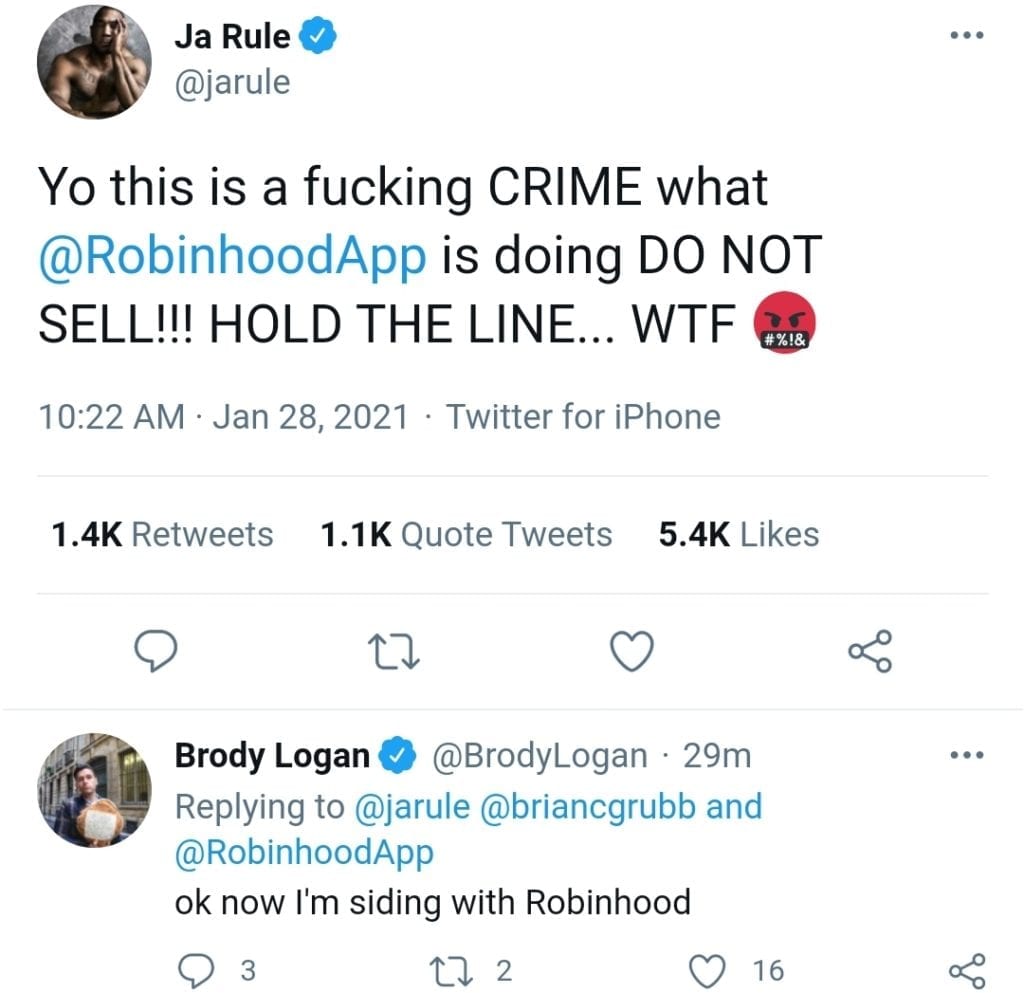Reply to Brody Logan's comment
Screen dimensions: 1024x993
click(196, 971)
